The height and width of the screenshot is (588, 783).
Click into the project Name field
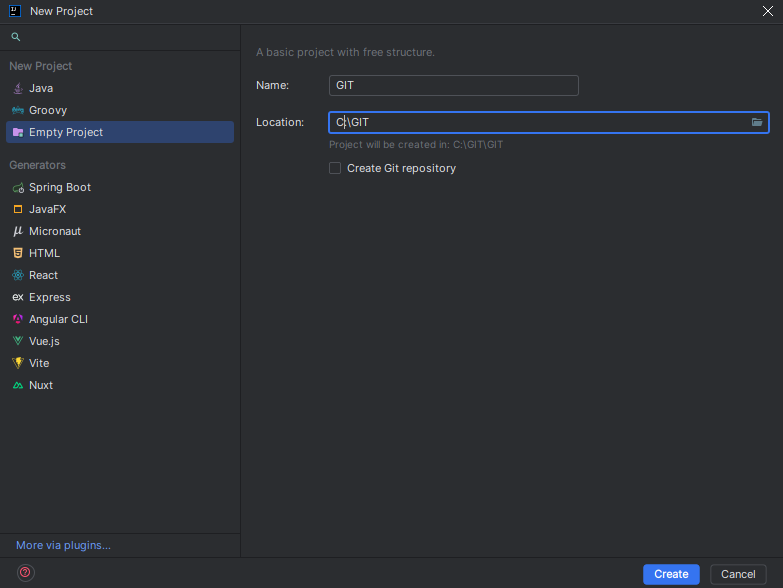(x=453, y=86)
